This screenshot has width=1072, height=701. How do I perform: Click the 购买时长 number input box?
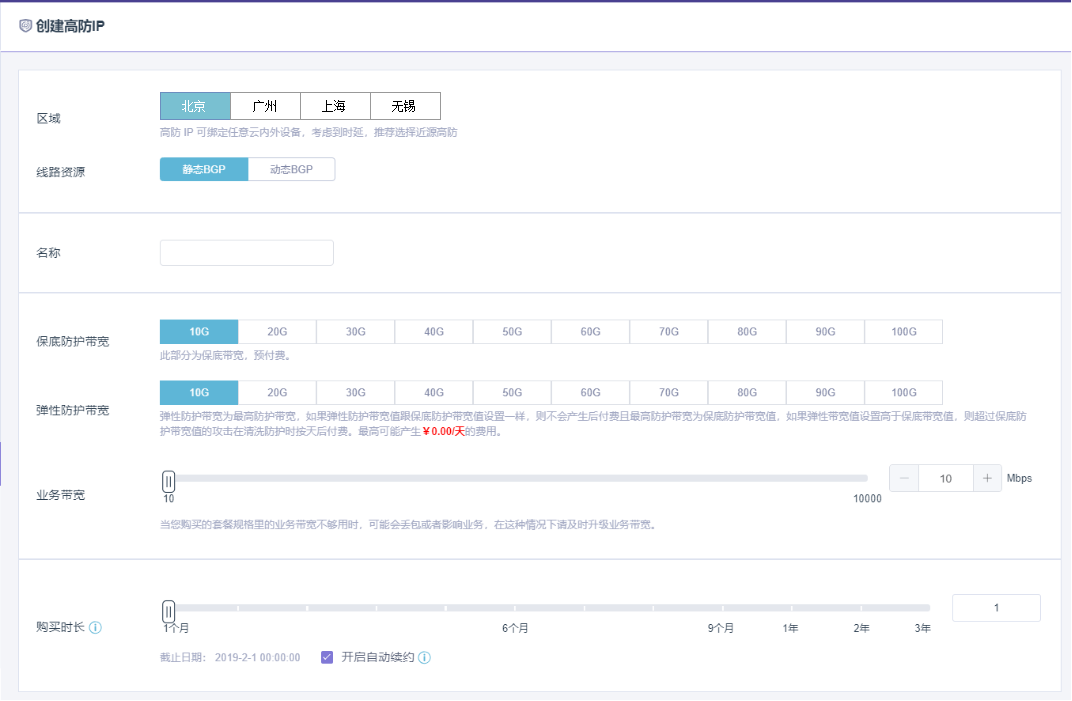[x=996, y=608]
